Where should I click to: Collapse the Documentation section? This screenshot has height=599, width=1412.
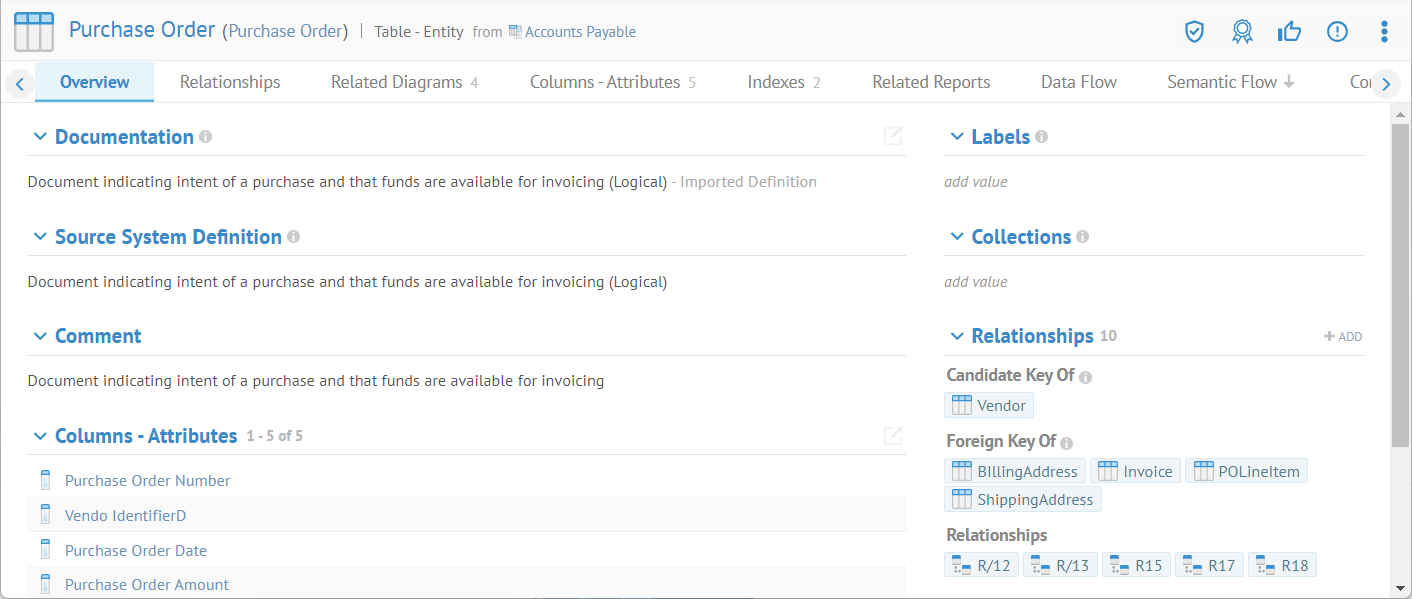[x=40, y=137]
